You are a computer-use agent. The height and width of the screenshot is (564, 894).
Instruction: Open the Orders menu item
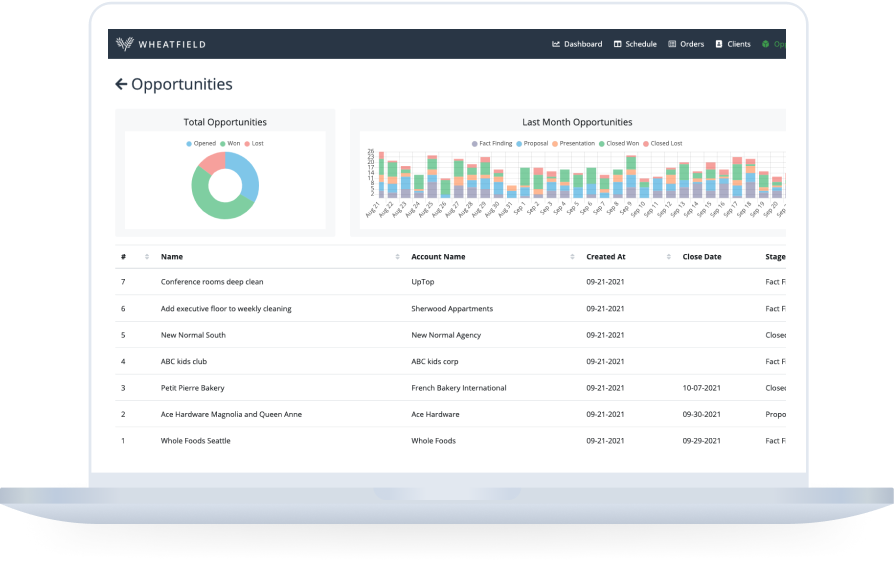686,44
